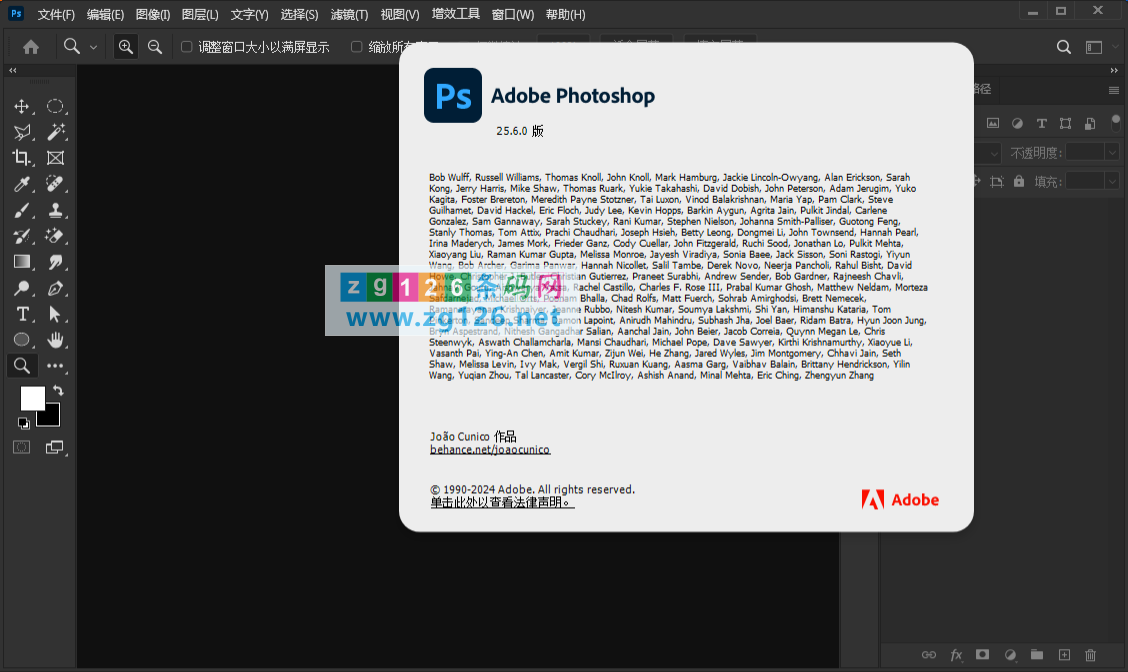The width and height of the screenshot is (1128, 672).
Task: Select the Zoom tool in the toolbox
Action: pyautogui.click(x=22, y=365)
